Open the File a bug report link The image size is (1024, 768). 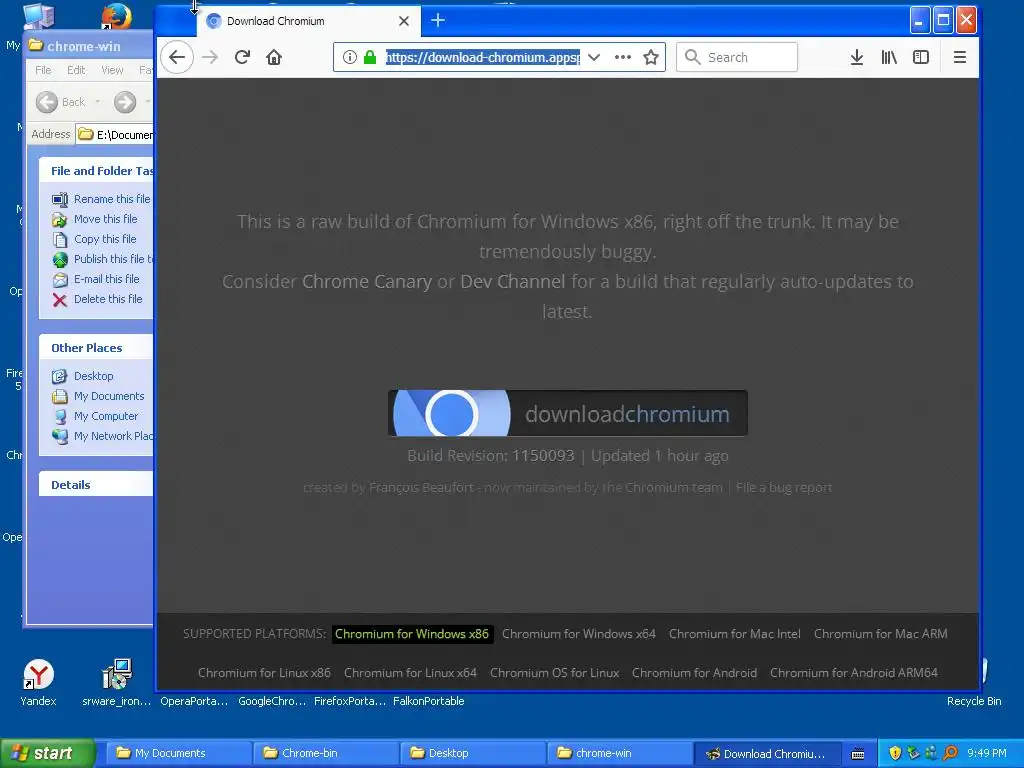(x=784, y=487)
